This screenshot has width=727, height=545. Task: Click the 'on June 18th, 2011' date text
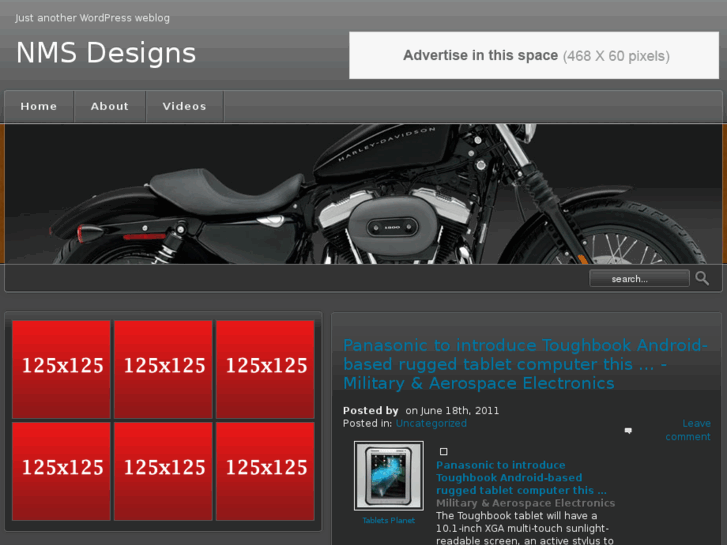point(452,411)
